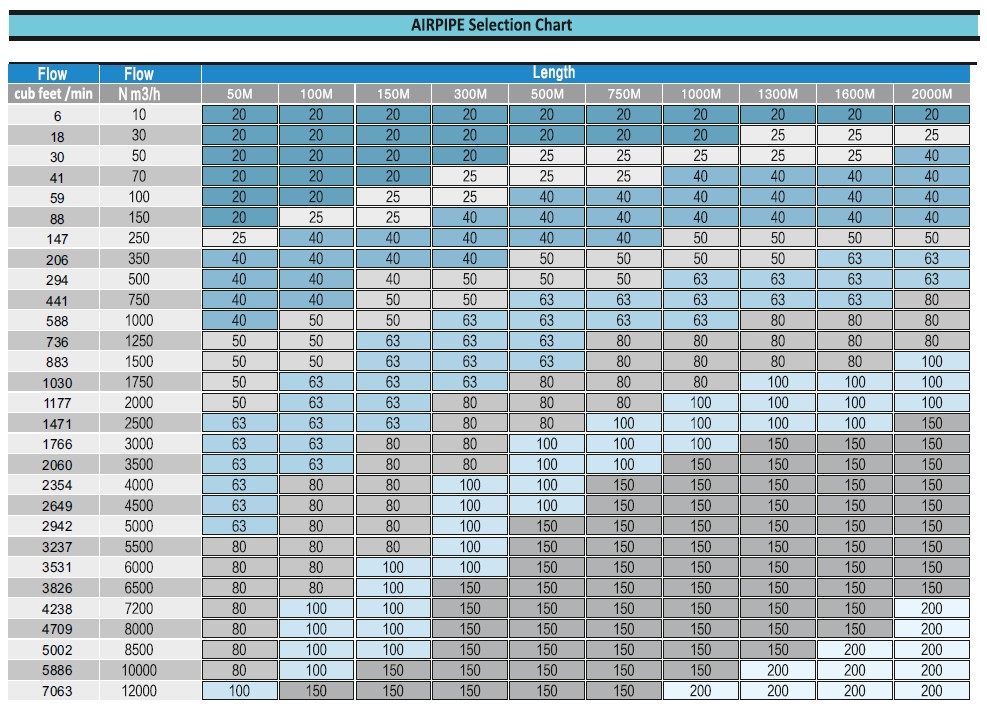Image resolution: width=987 pixels, height=707 pixels.
Task: Select the 150M cell in the 3531 cfm row
Action: (393, 567)
